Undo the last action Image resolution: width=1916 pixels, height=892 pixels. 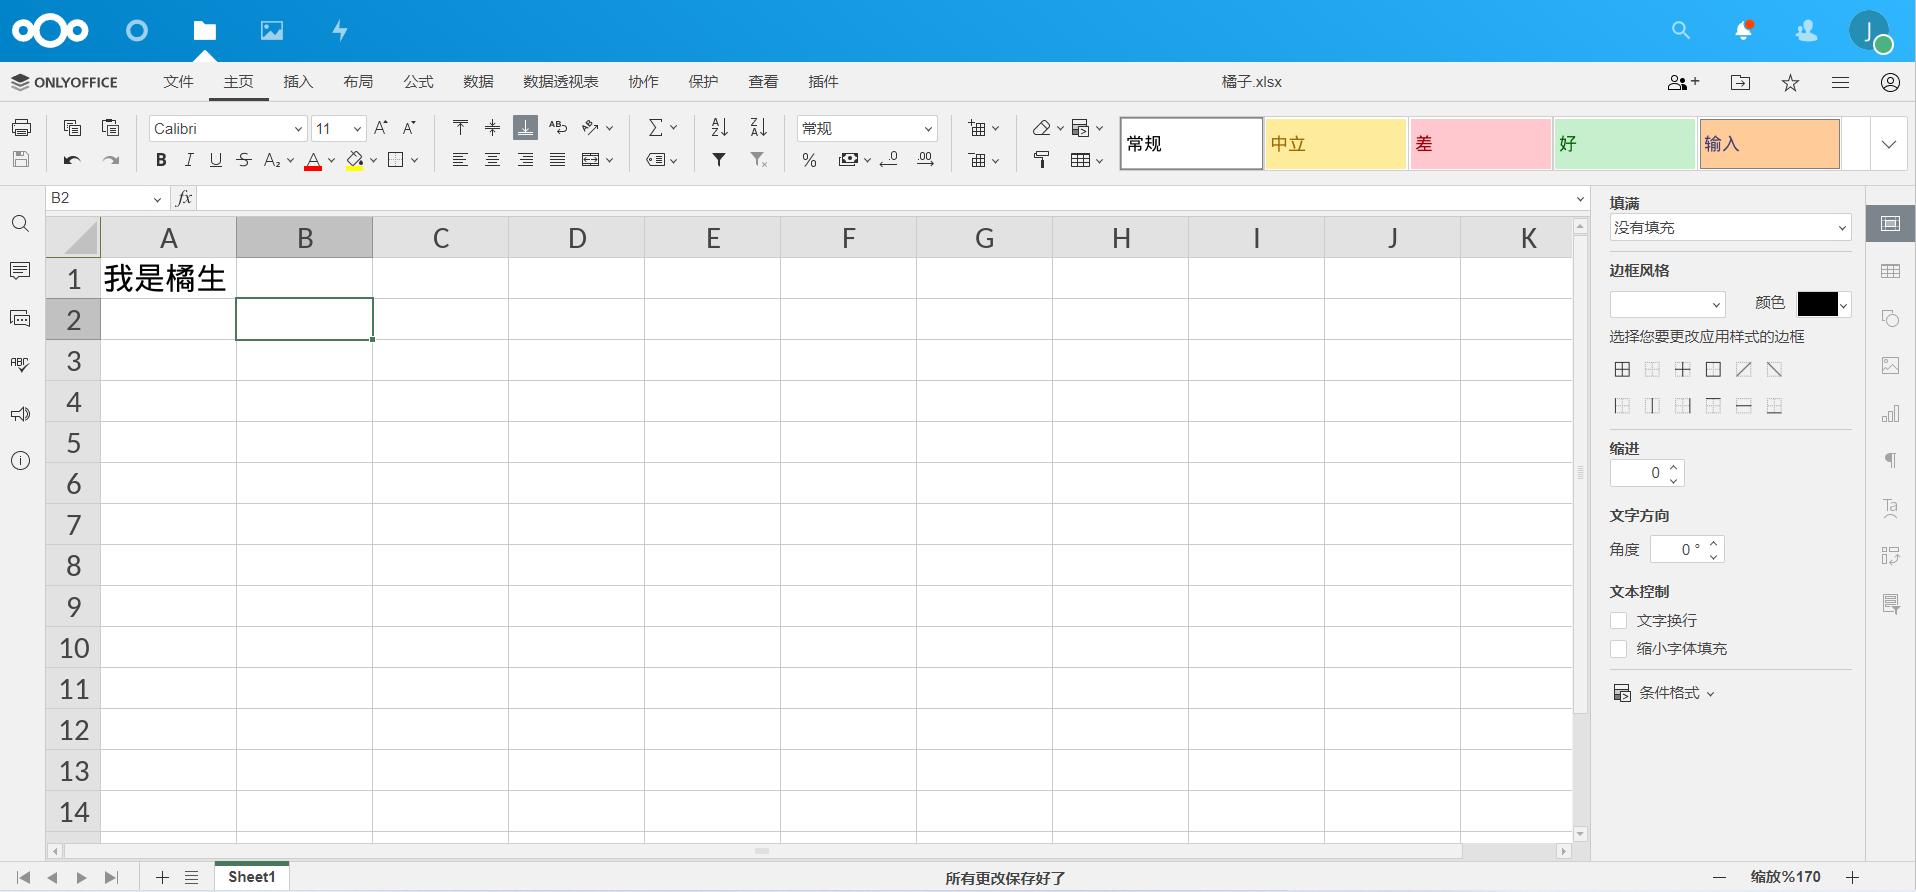pyautogui.click(x=72, y=160)
